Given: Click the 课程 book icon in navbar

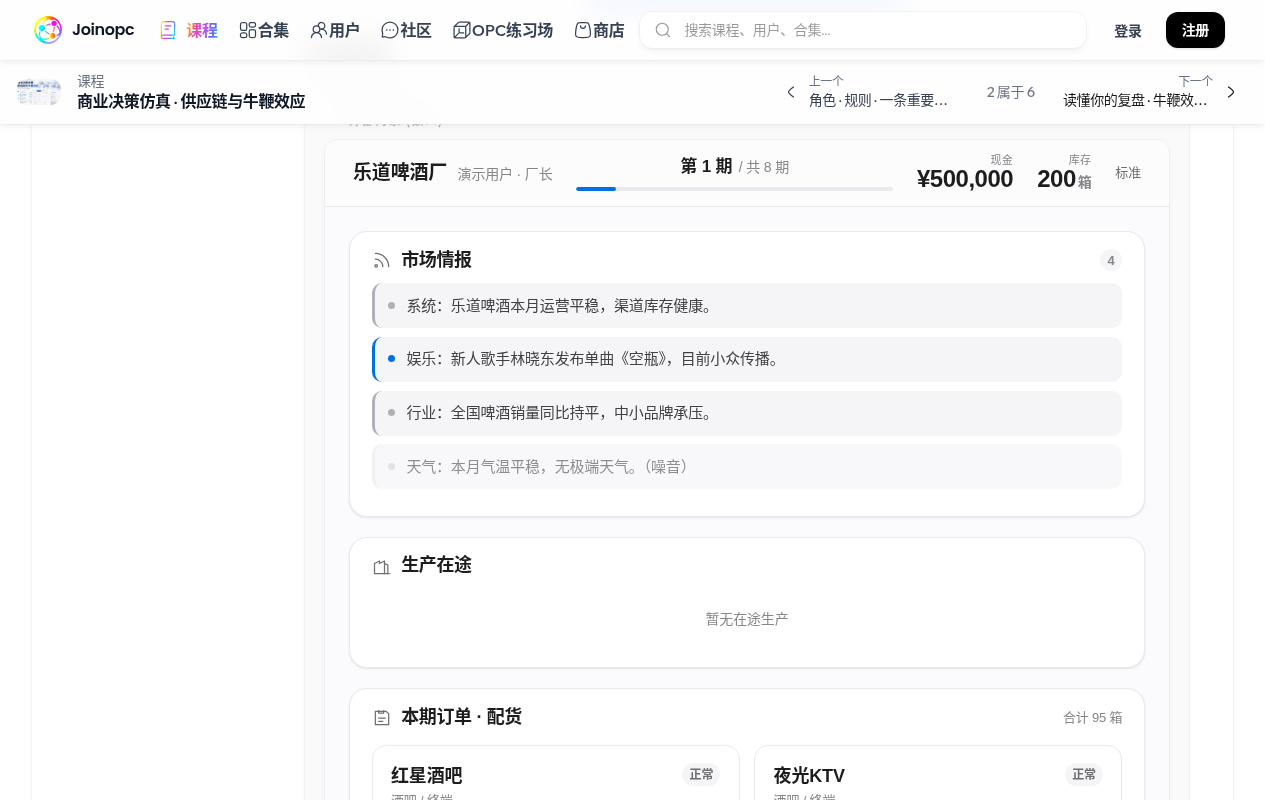Looking at the screenshot, I should coord(168,30).
